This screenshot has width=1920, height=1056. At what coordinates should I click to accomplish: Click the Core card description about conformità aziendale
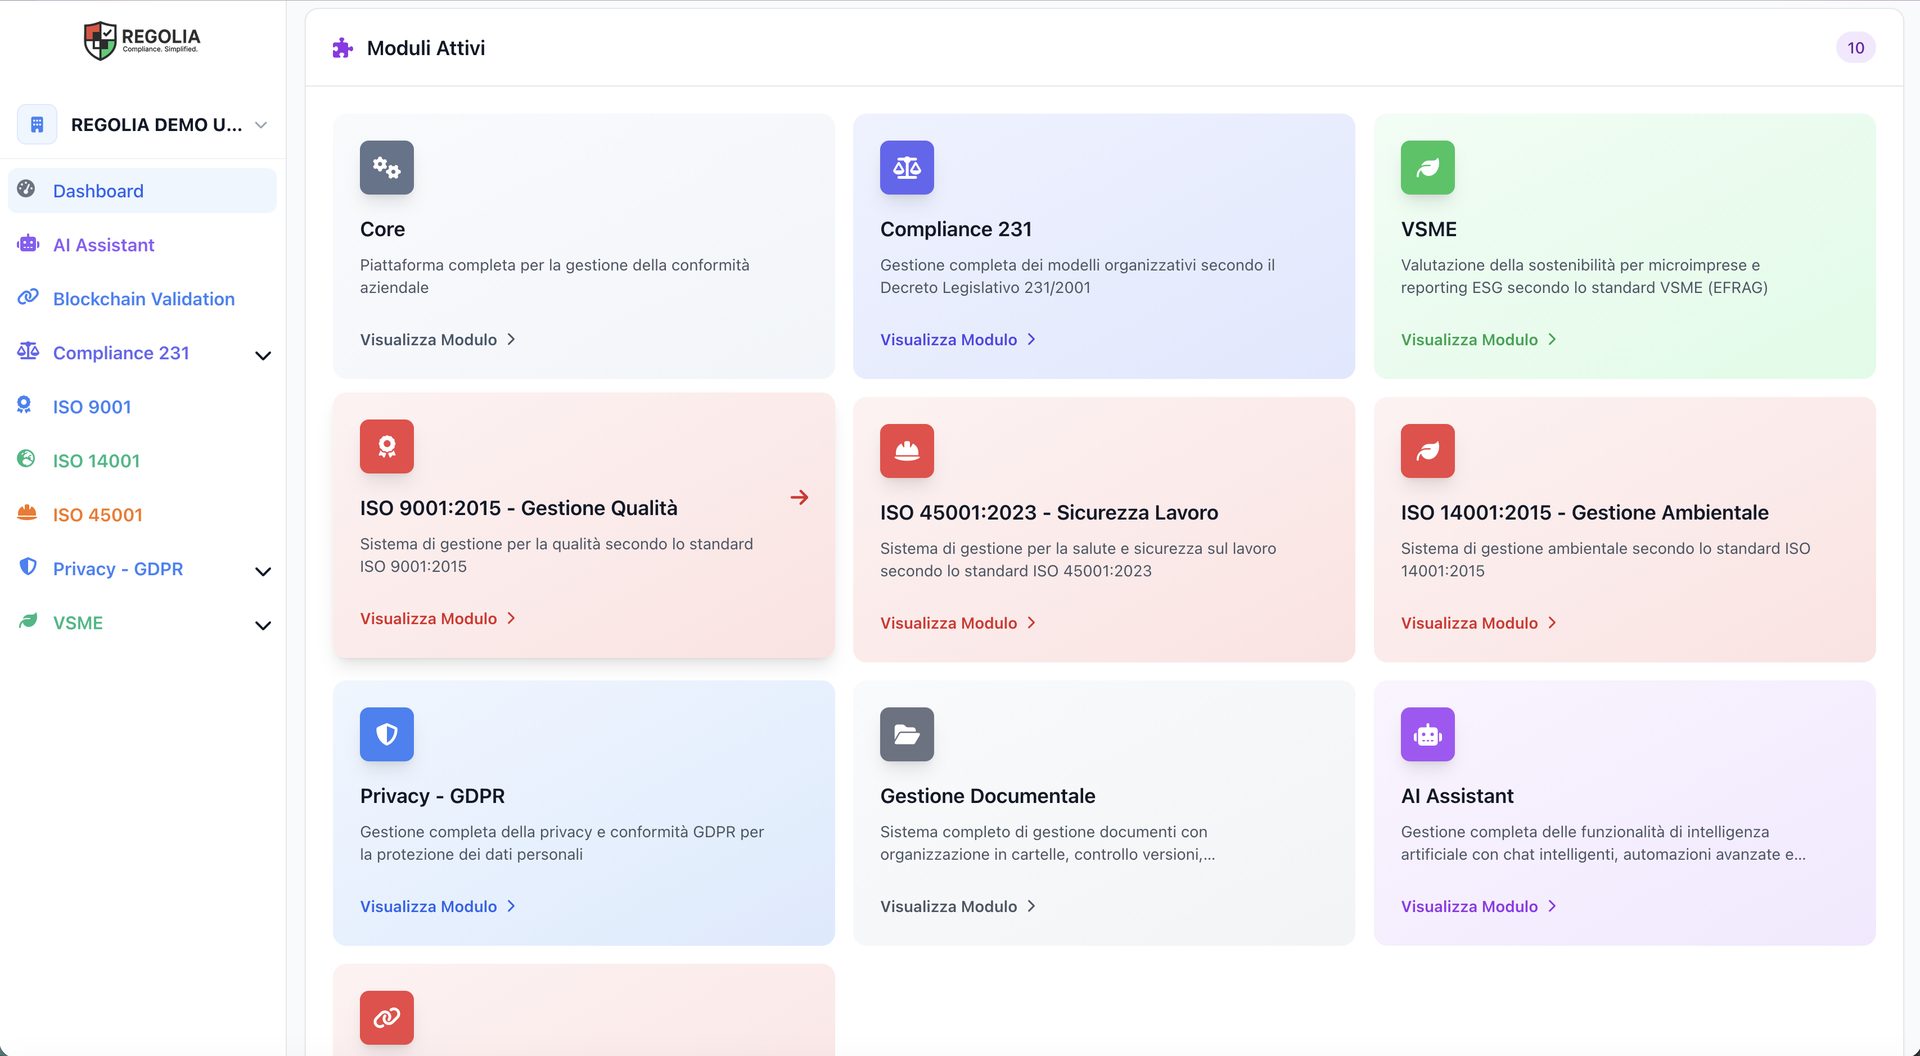[x=555, y=276]
